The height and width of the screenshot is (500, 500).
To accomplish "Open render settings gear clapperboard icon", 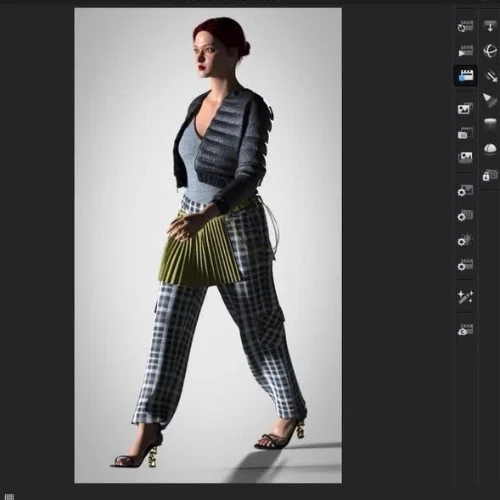I will point(466,265).
